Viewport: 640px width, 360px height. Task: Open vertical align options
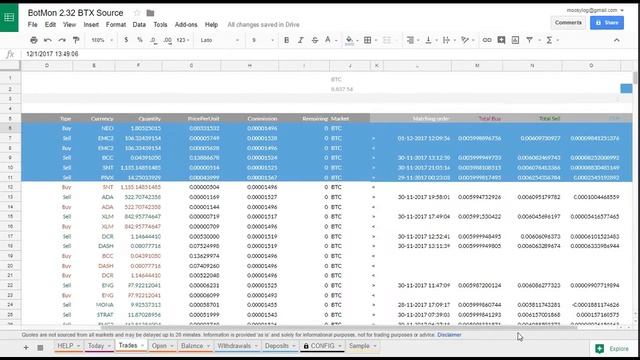(430, 40)
